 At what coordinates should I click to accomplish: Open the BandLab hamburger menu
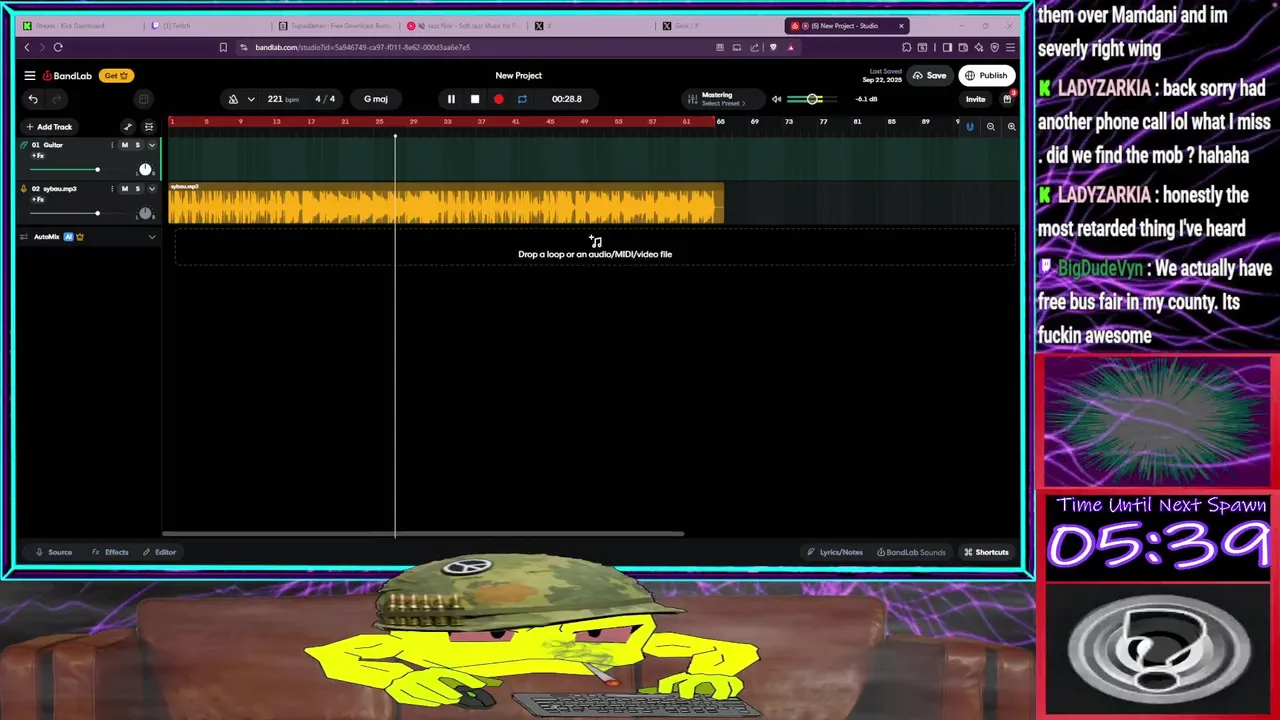click(x=30, y=75)
